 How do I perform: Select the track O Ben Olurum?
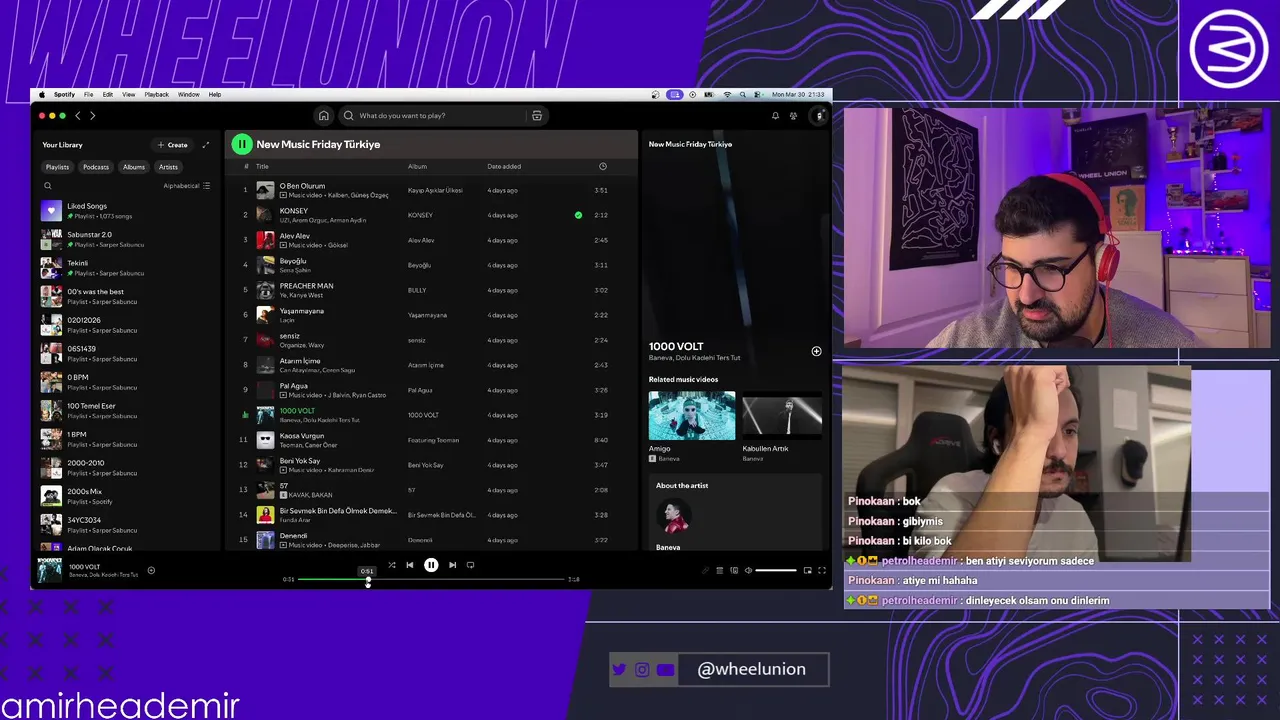[430, 190]
